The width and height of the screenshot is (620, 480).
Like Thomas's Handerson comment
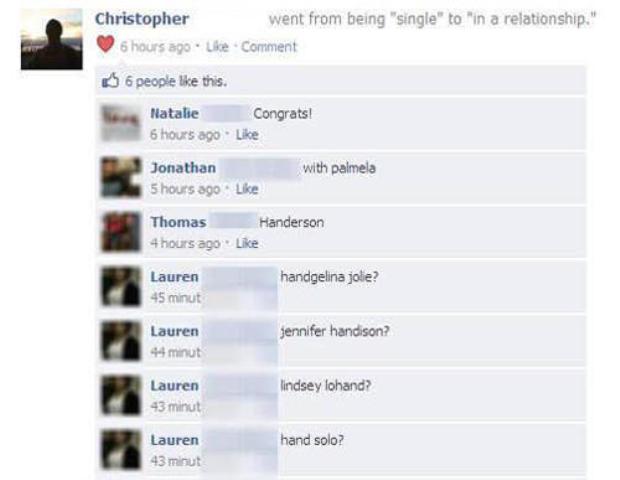pyautogui.click(x=247, y=243)
